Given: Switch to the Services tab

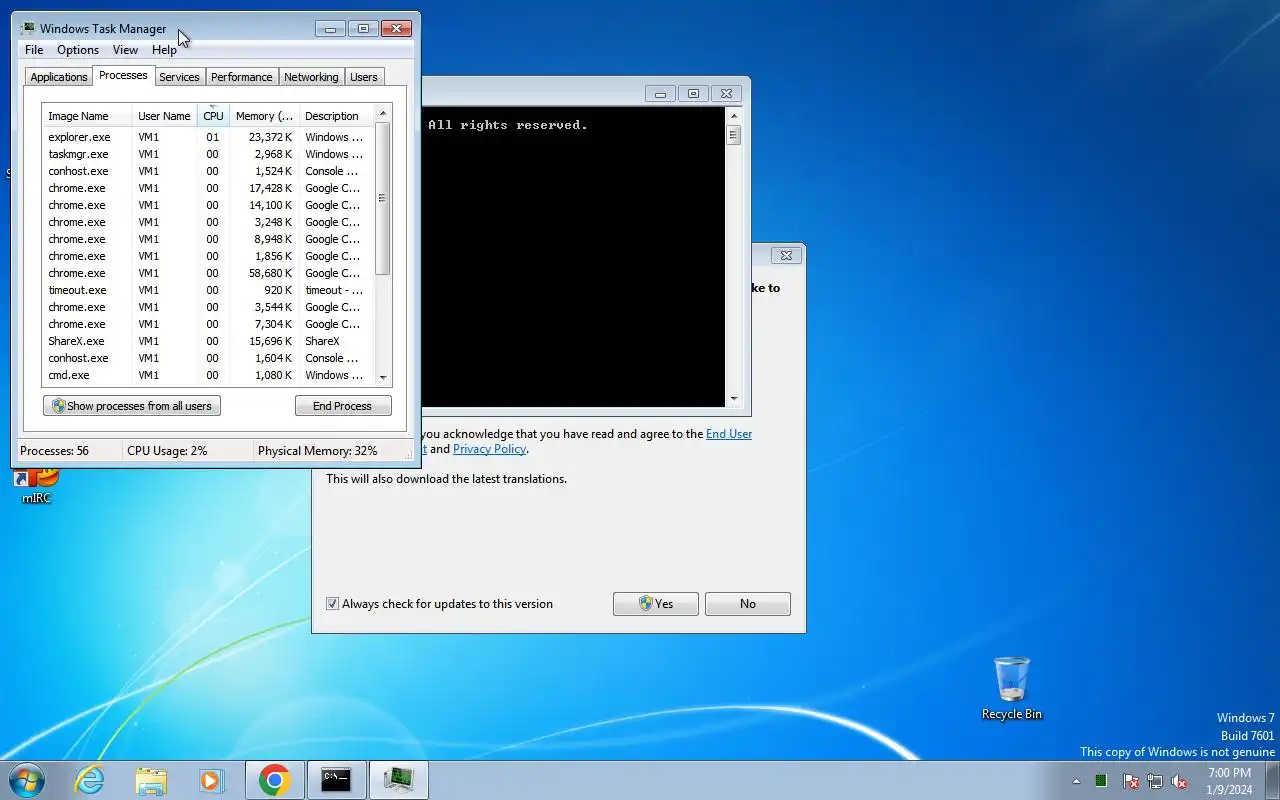Looking at the screenshot, I should tap(179, 77).
